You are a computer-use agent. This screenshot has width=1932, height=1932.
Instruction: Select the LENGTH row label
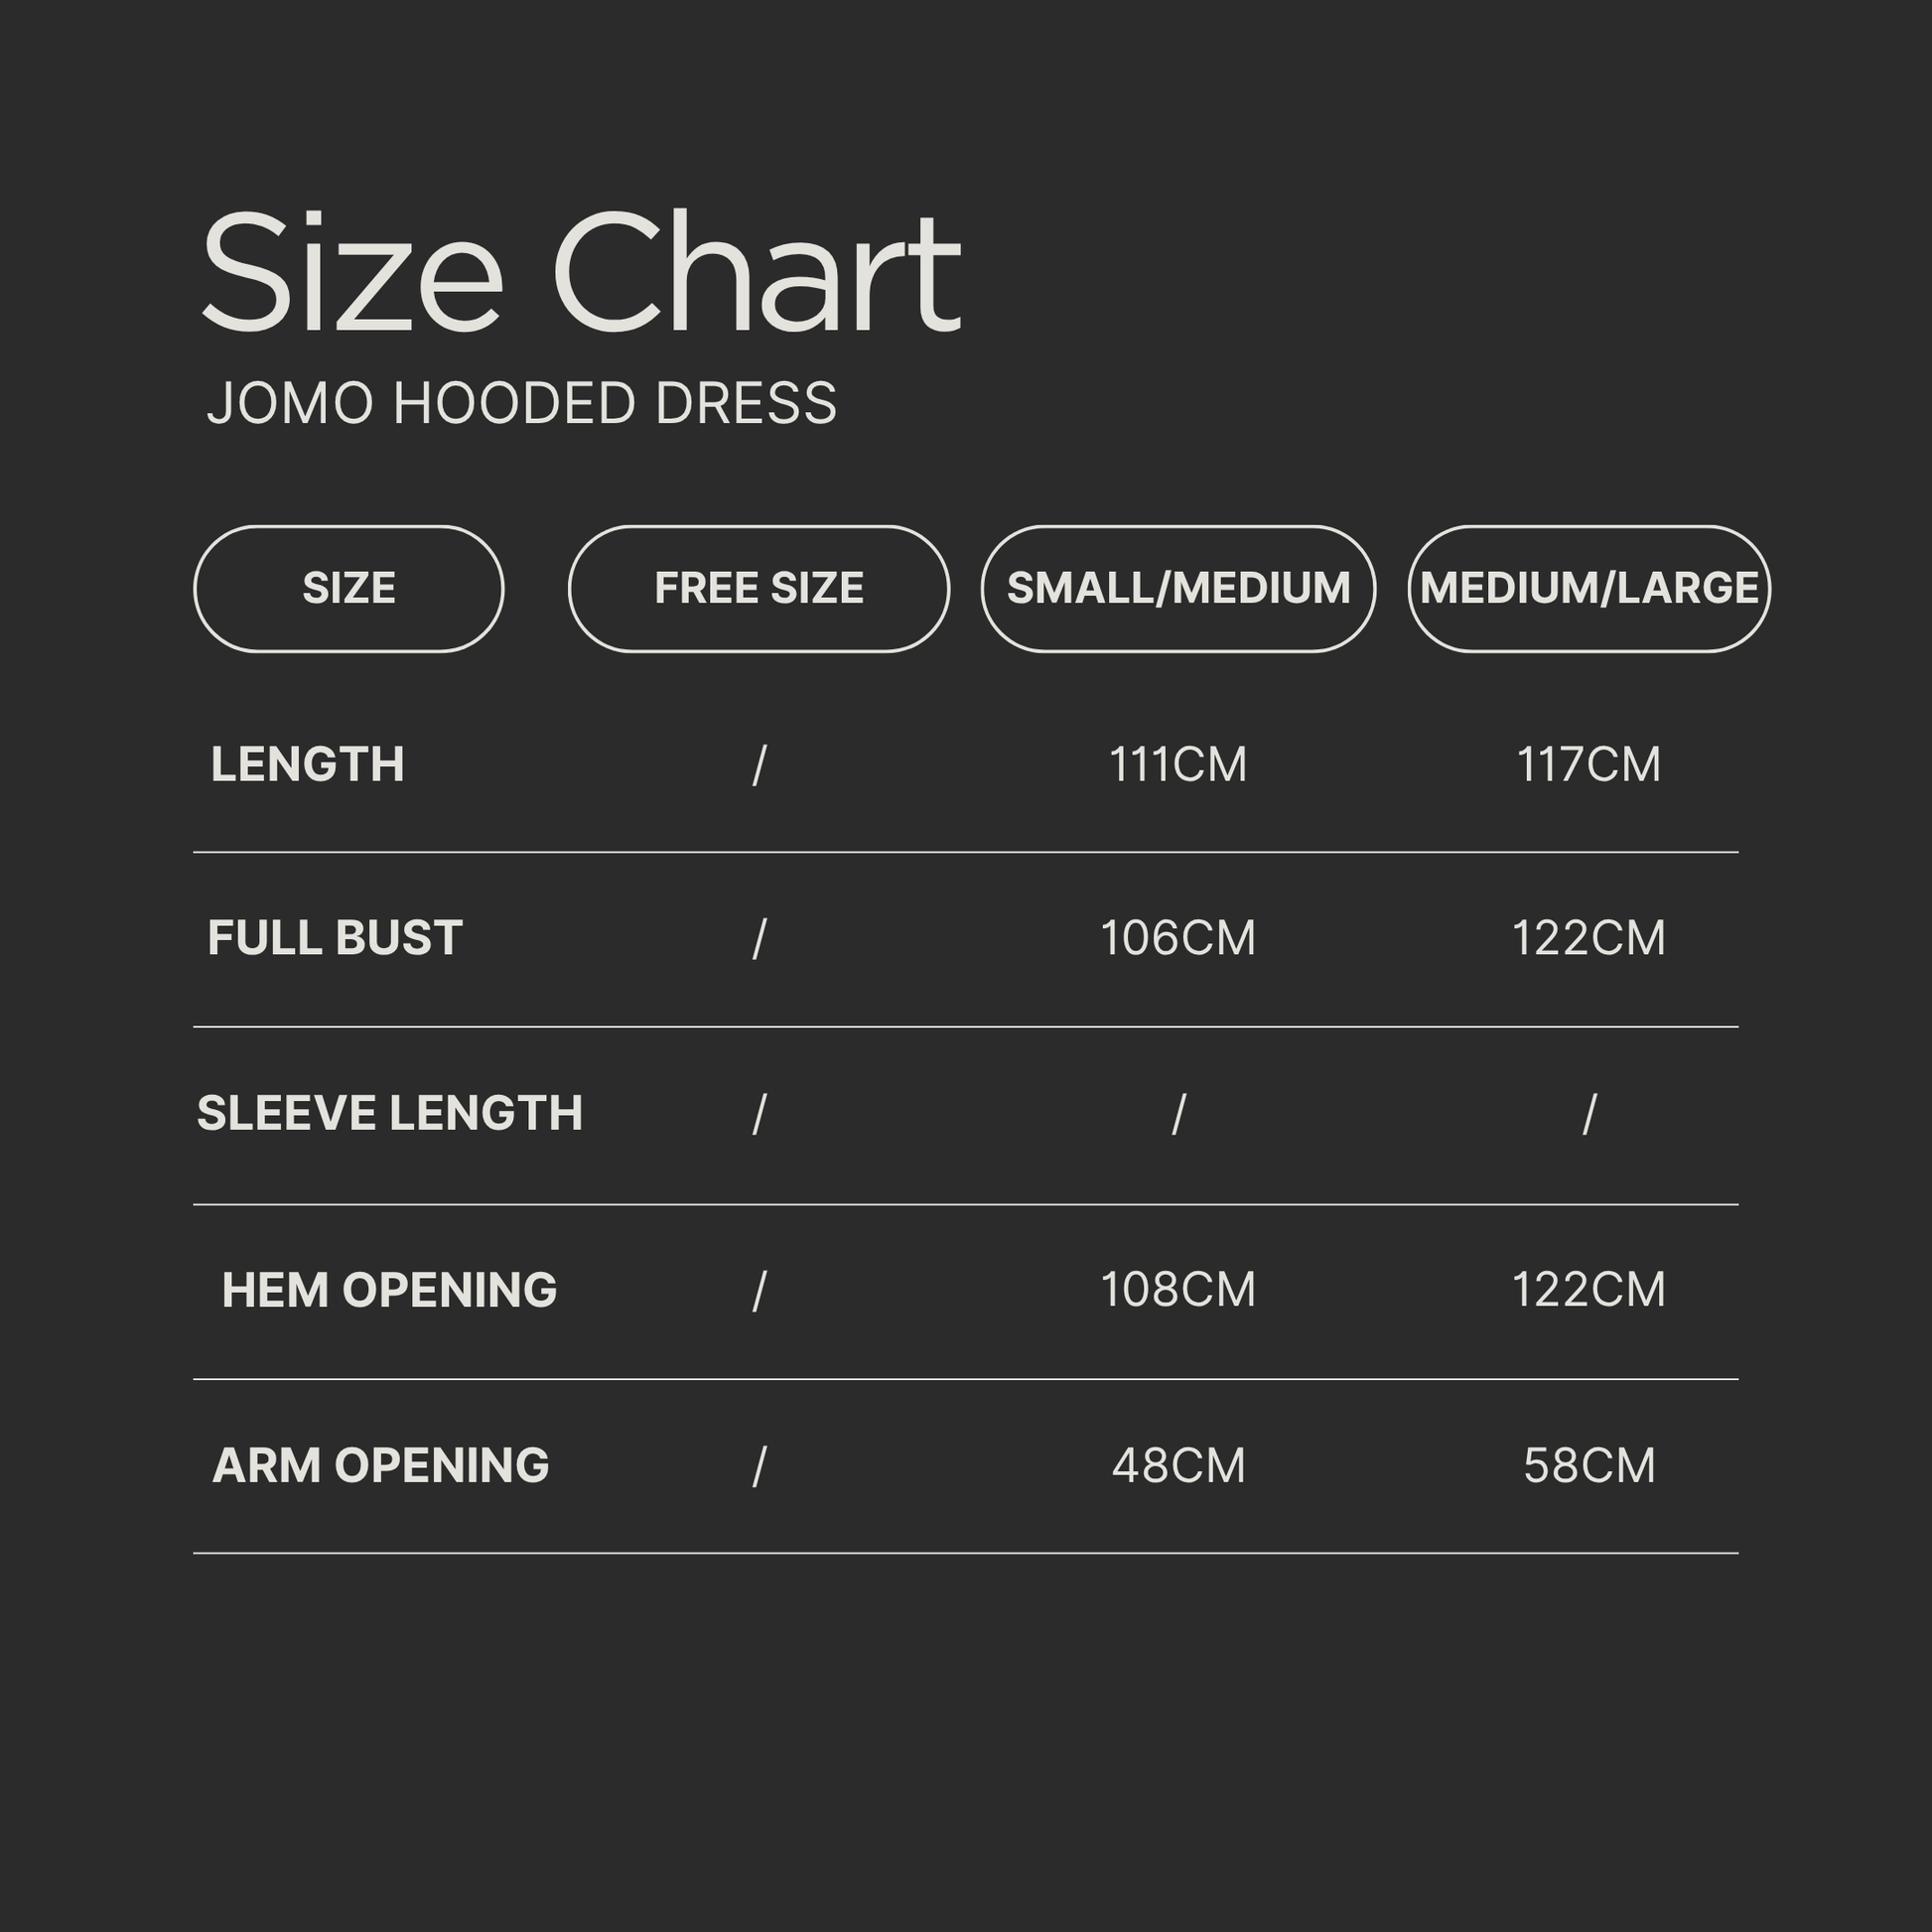[x=307, y=765]
